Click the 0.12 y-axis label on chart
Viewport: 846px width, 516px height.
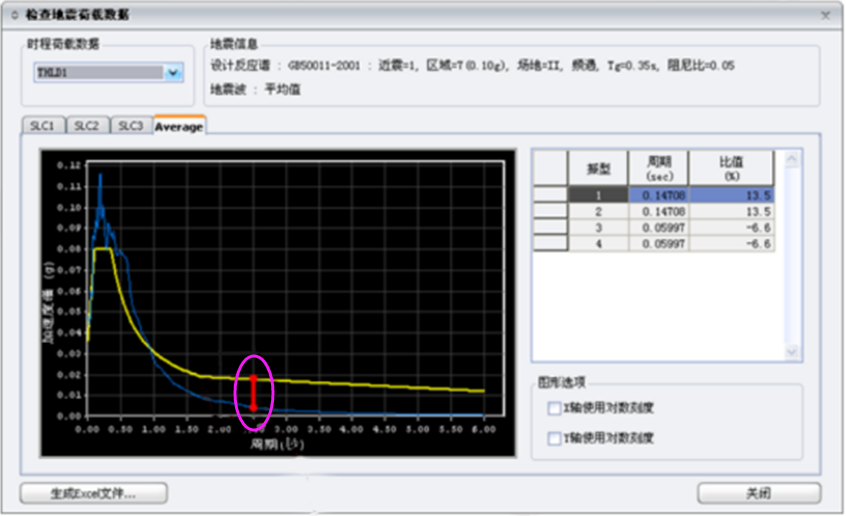click(69, 165)
